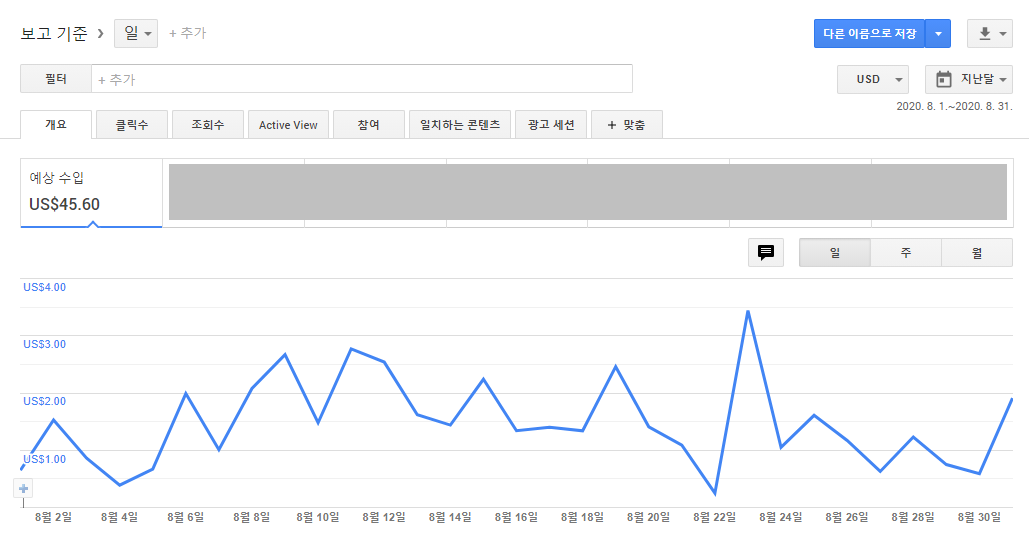Open the download report icon
This screenshot has height=537, width=1029.
click(984, 33)
